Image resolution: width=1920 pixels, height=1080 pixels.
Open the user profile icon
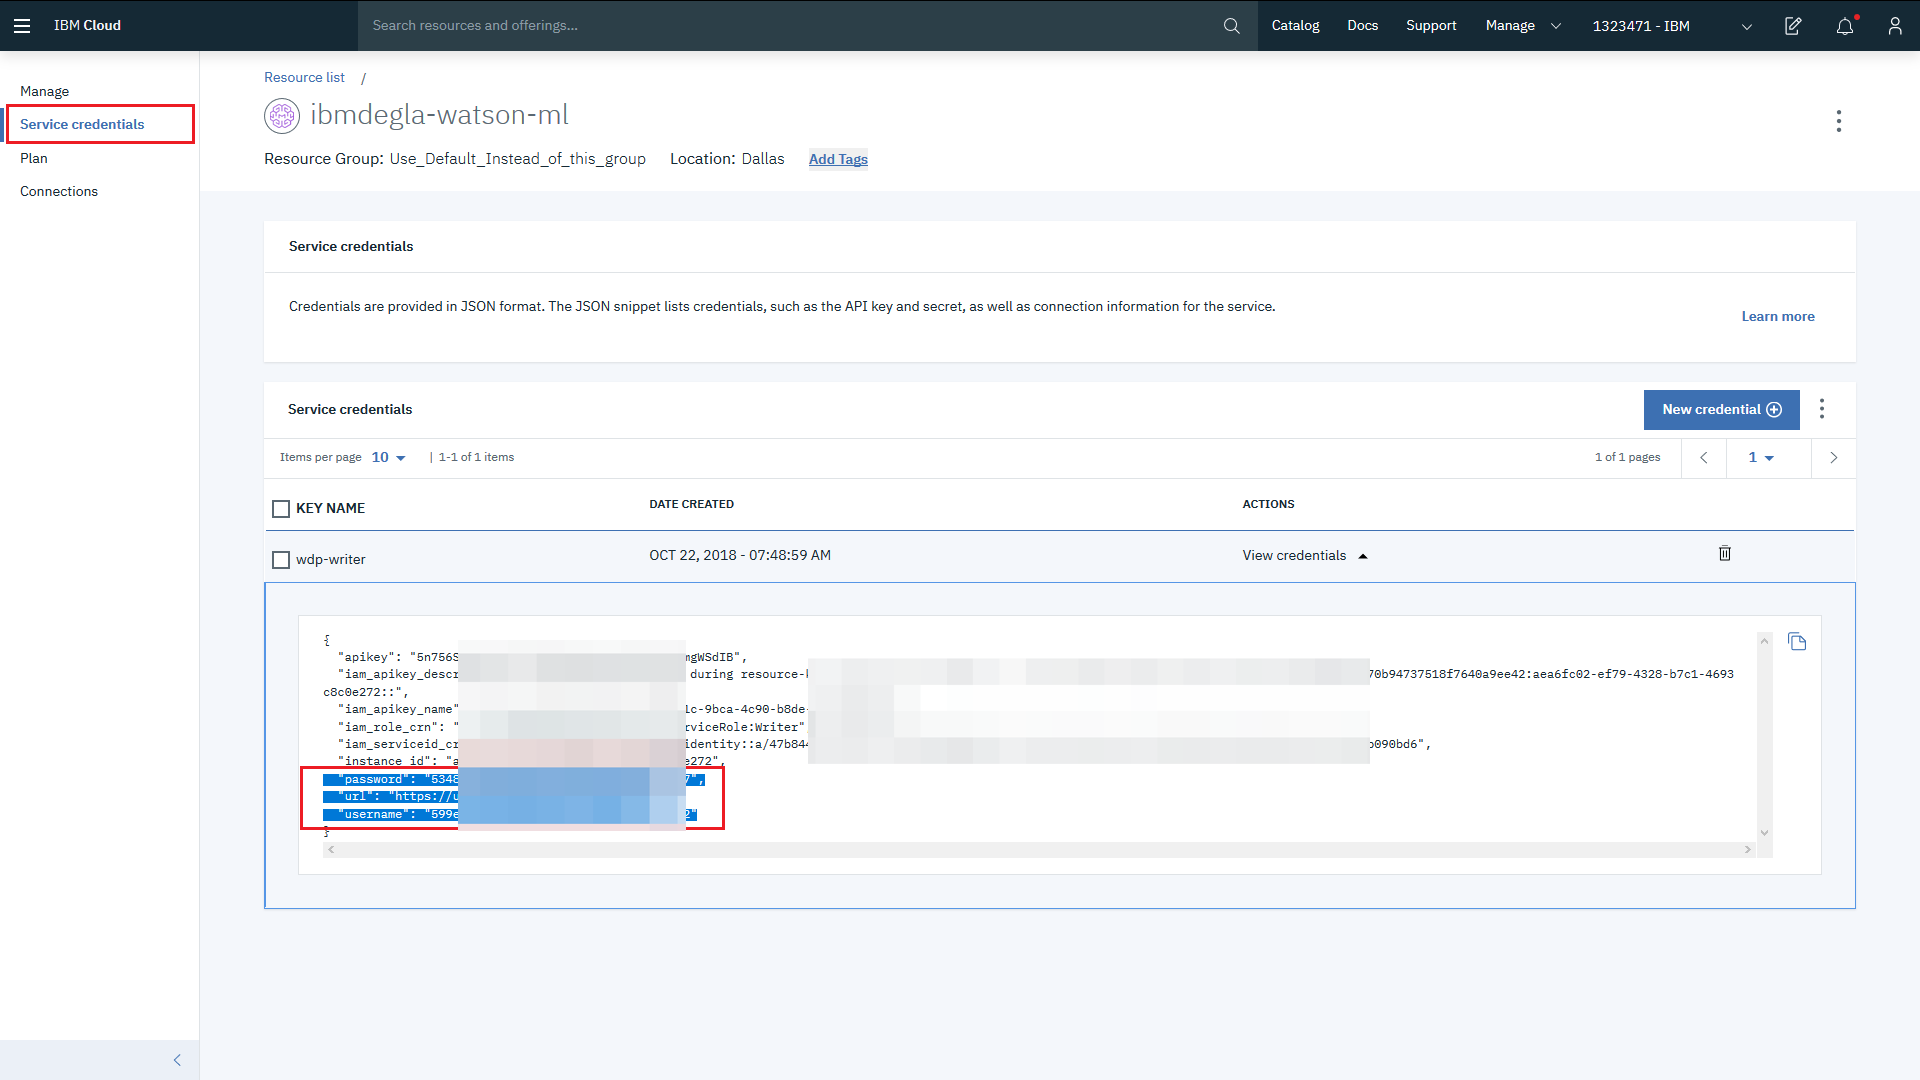coord(1894,26)
